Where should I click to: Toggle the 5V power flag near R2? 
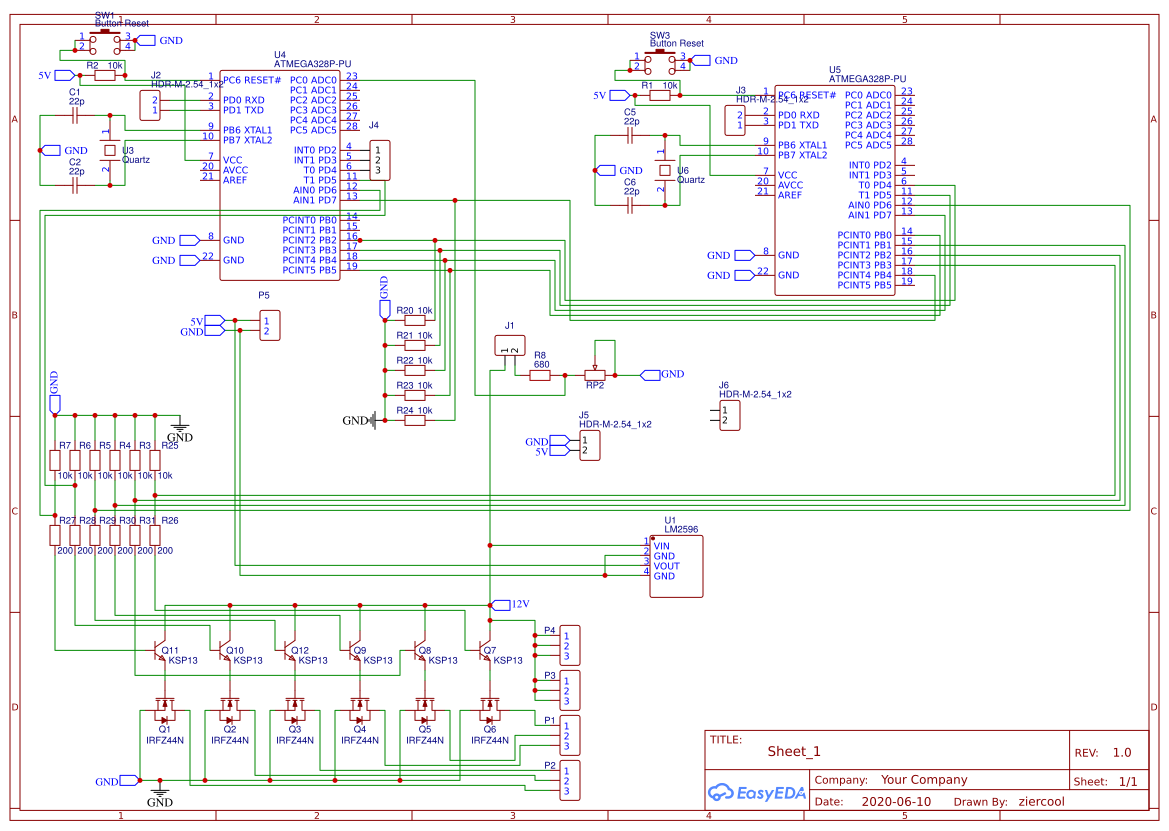65,73
